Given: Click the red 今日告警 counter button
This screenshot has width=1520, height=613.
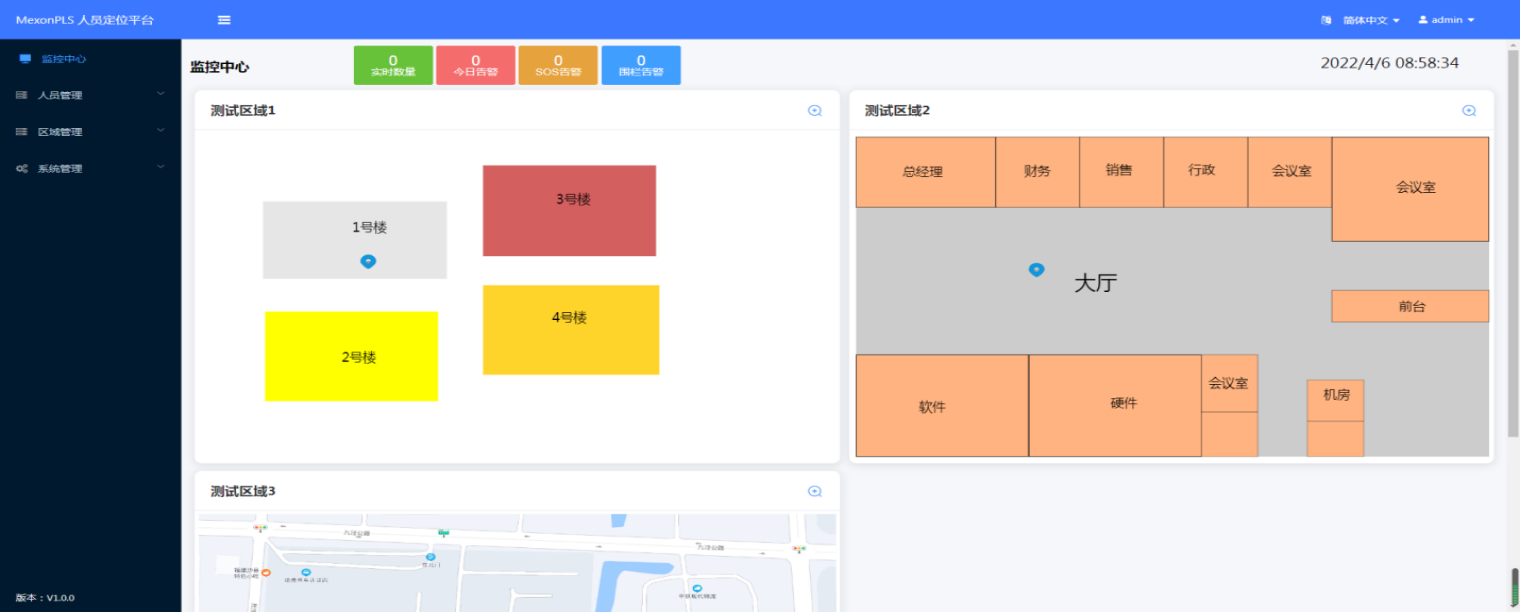Looking at the screenshot, I should 475,65.
